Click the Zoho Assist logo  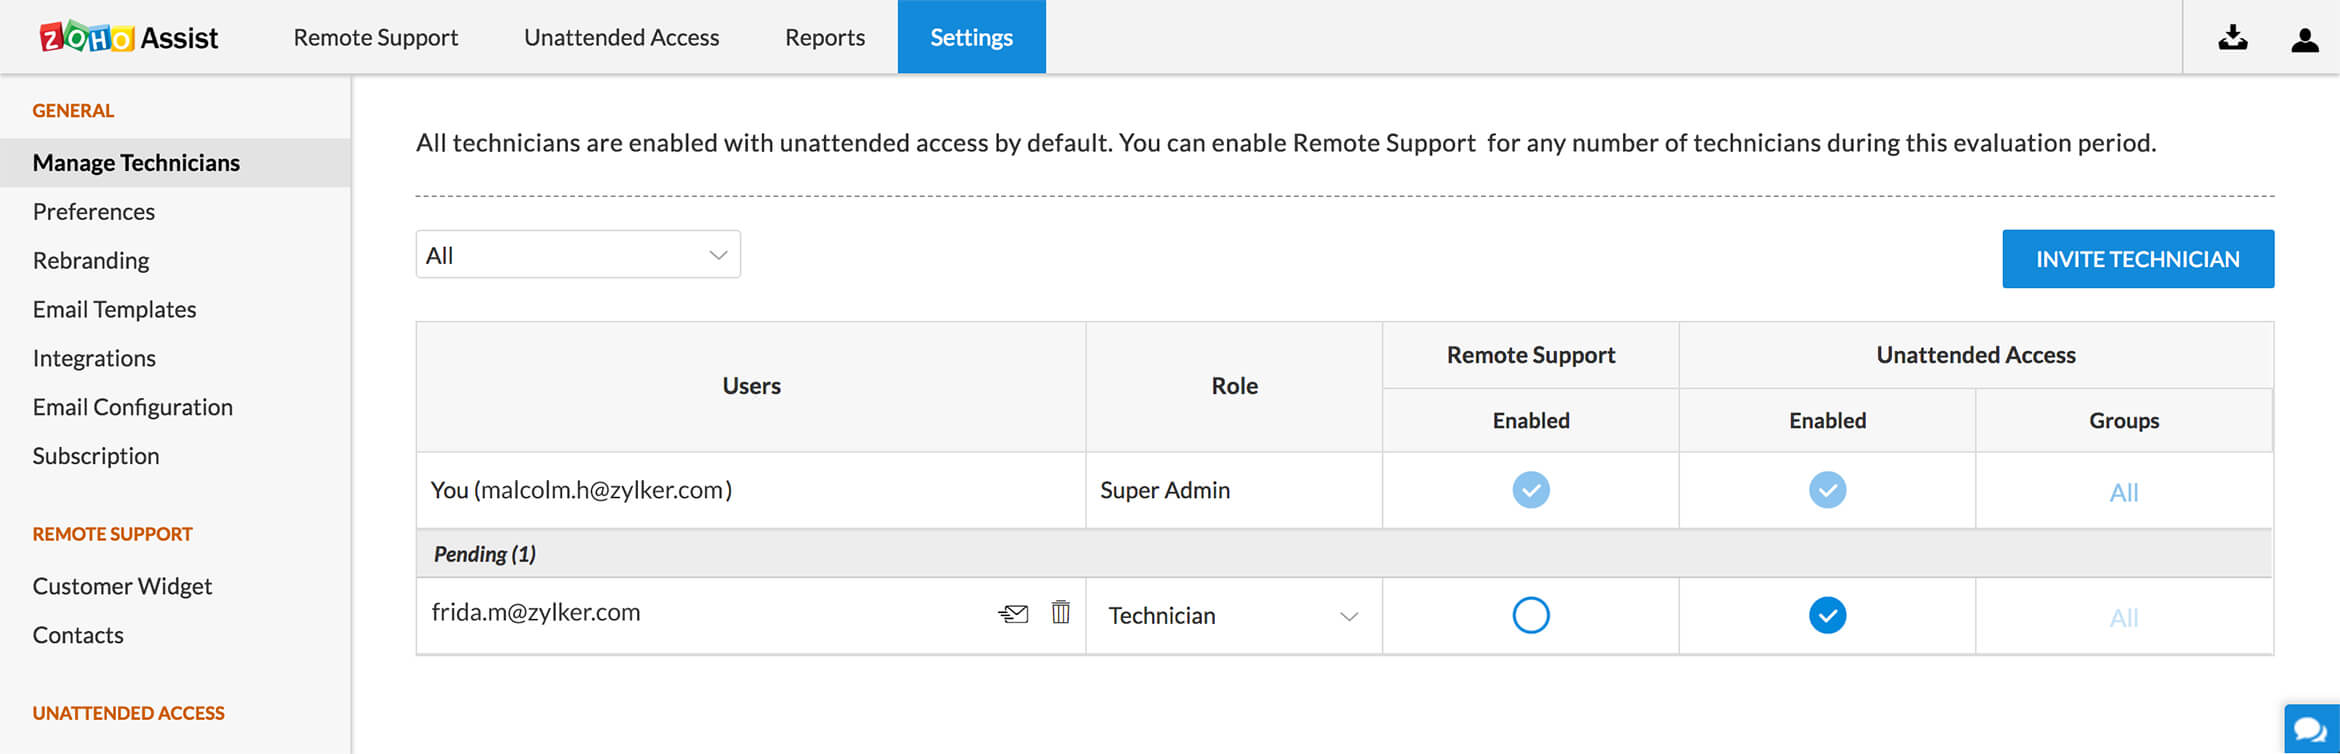[x=128, y=38]
